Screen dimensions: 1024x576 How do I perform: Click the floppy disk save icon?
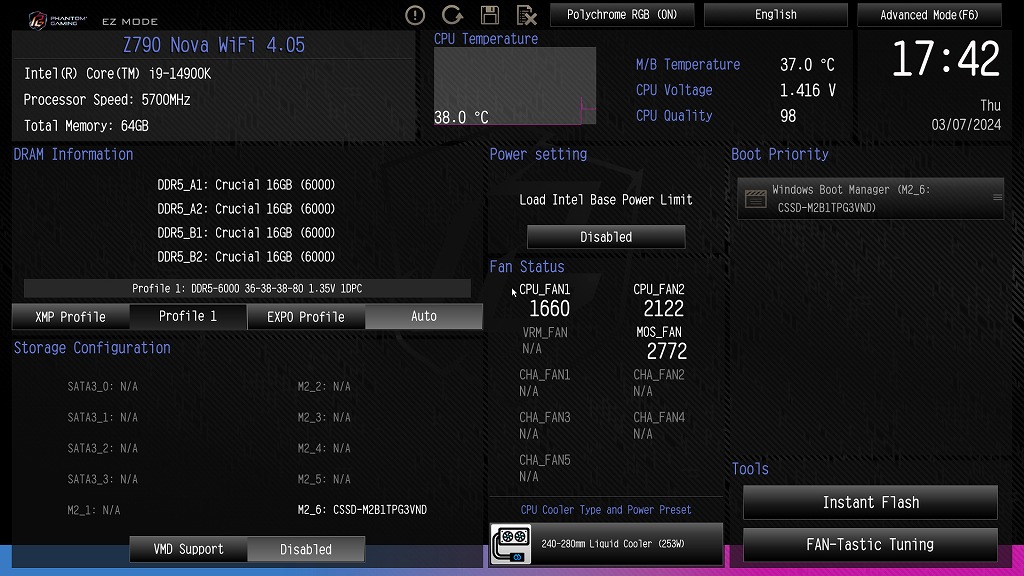coord(490,15)
